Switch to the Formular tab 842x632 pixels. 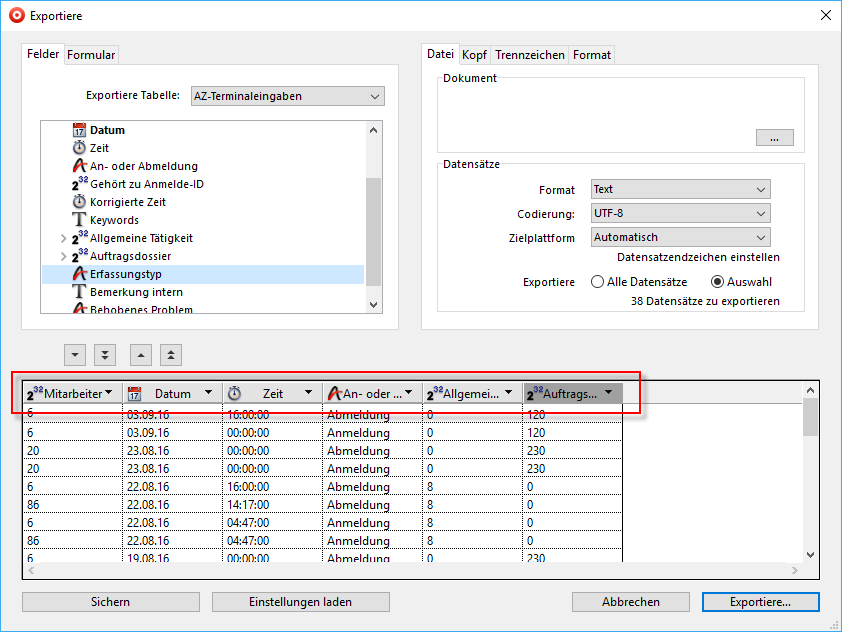91,55
